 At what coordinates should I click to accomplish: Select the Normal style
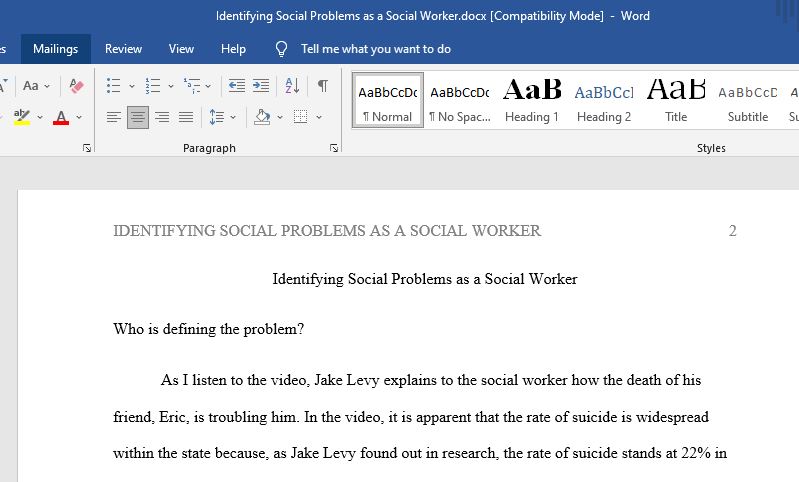(x=388, y=100)
